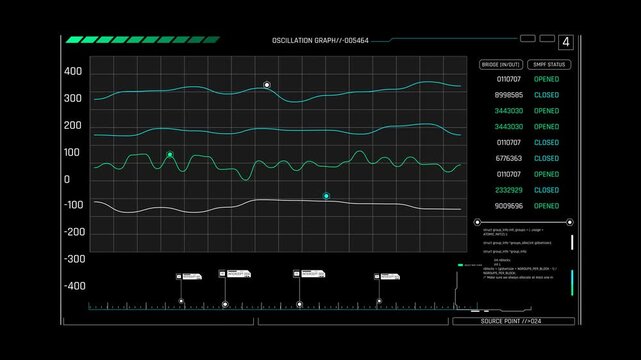The image size is (641, 360).
Task: Select third timeline marker circle from left
Action: (x=300, y=304)
